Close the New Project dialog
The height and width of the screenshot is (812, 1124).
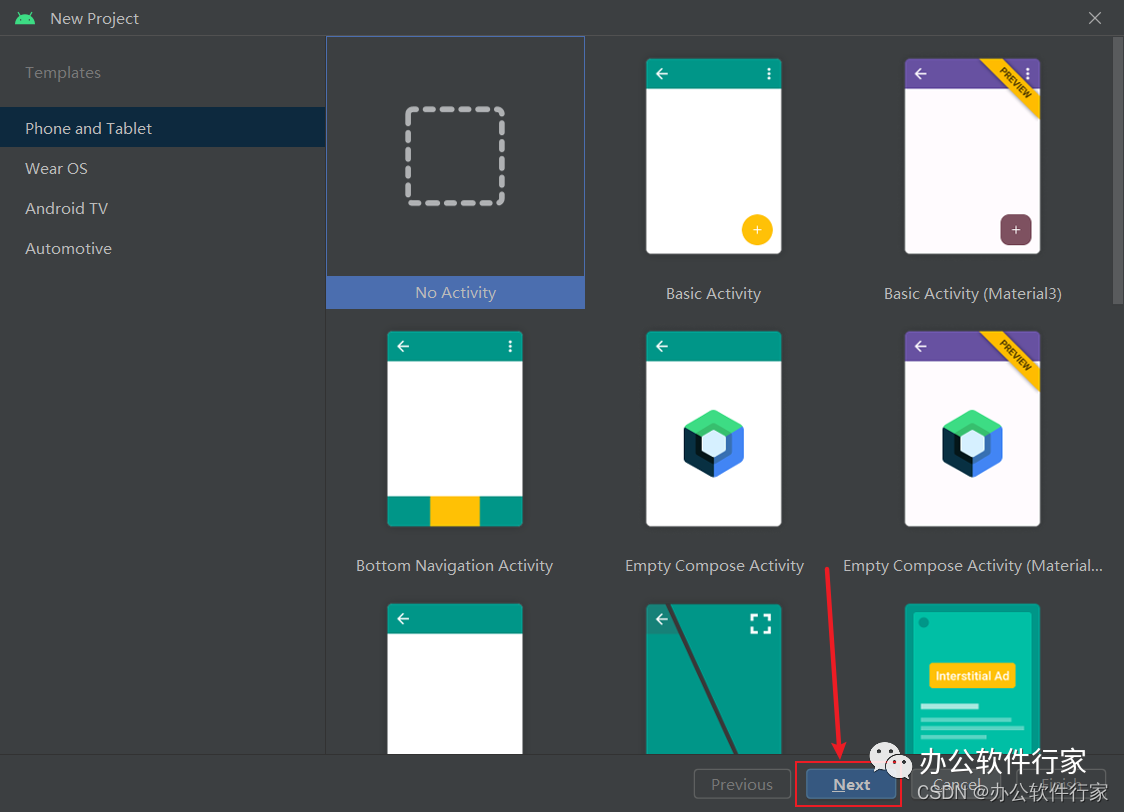point(1096,18)
